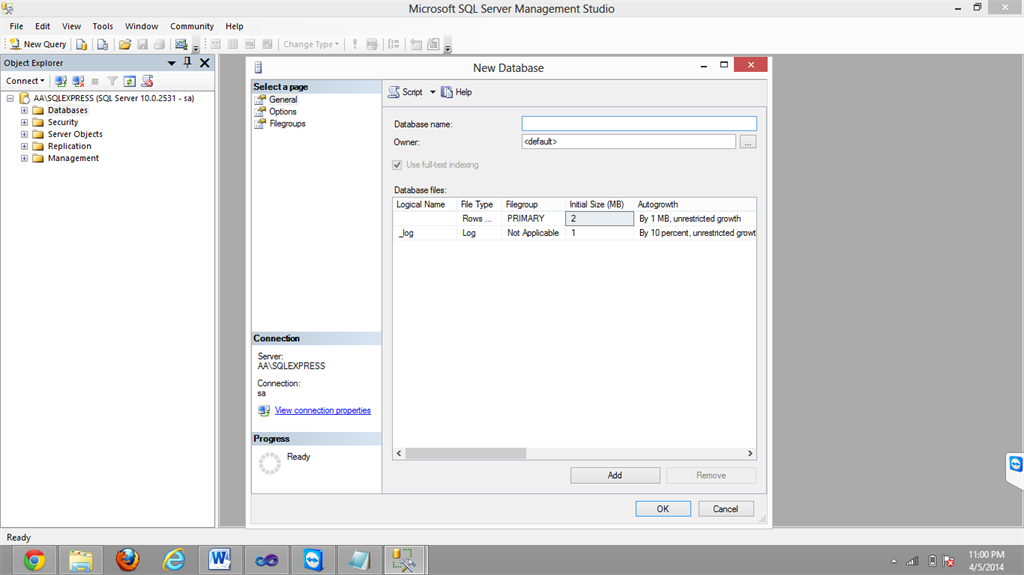Toggle Use full-text indexing checkbox
This screenshot has width=1024, height=575.
coord(397,165)
